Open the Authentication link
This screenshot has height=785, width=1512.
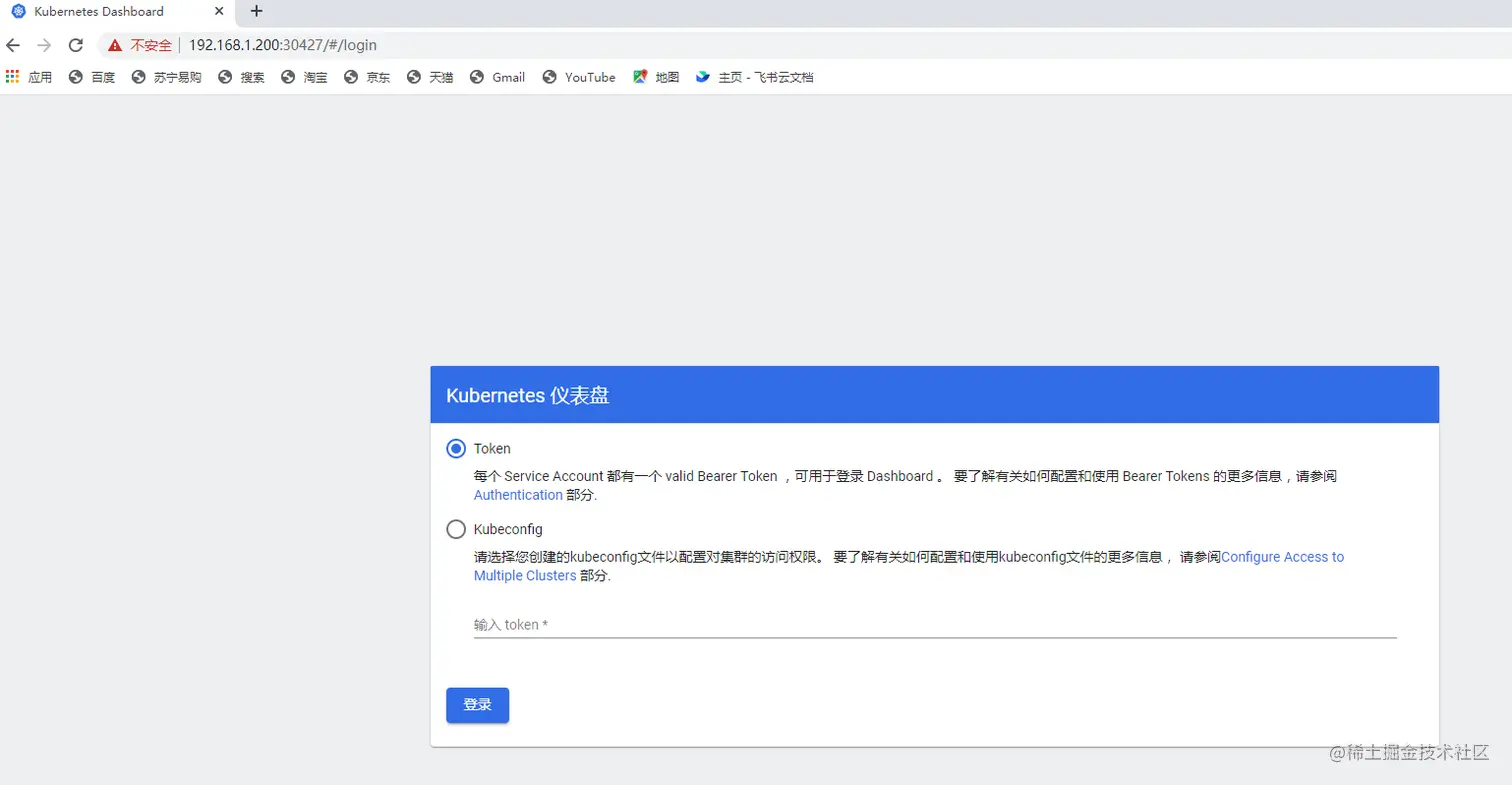pos(518,495)
